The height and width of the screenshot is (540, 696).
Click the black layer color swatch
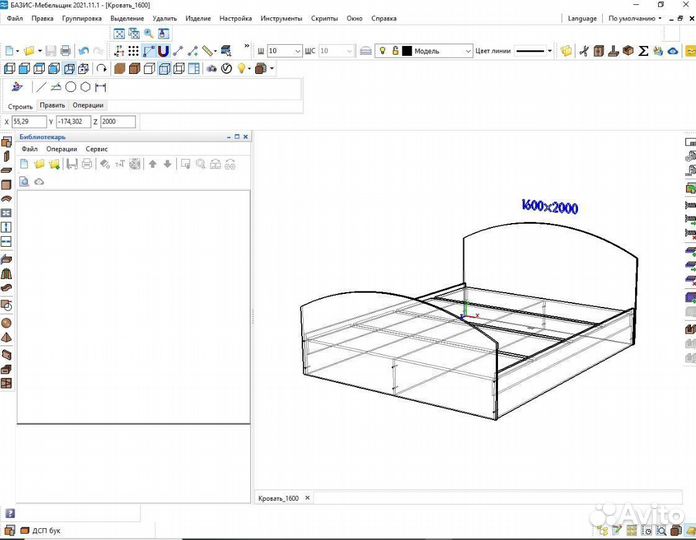click(407, 50)
